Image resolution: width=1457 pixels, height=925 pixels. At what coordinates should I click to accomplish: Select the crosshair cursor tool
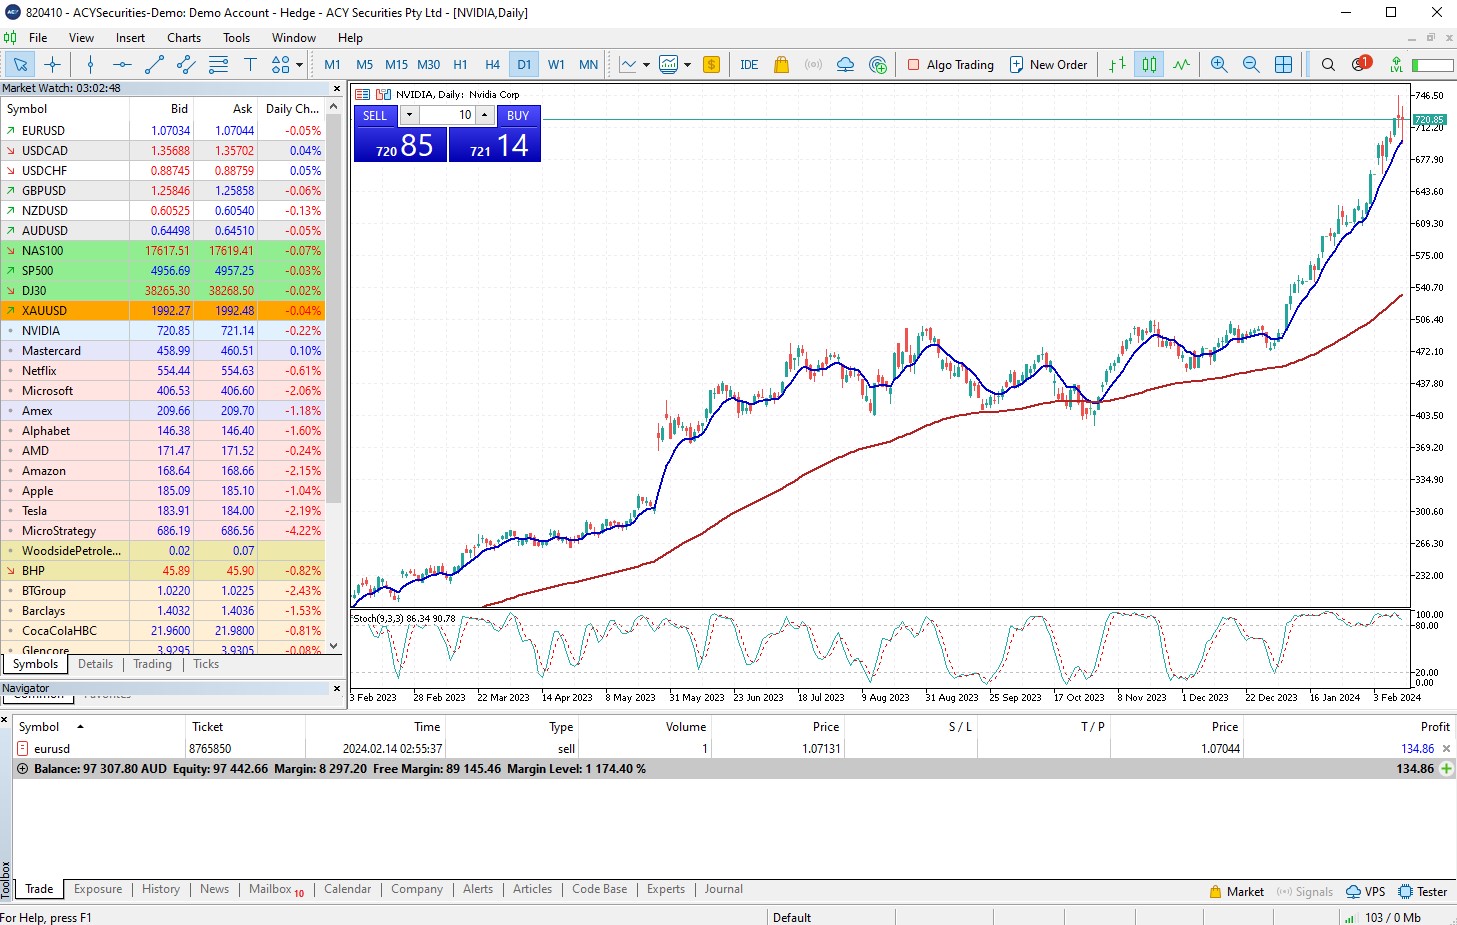coord(53,65)
